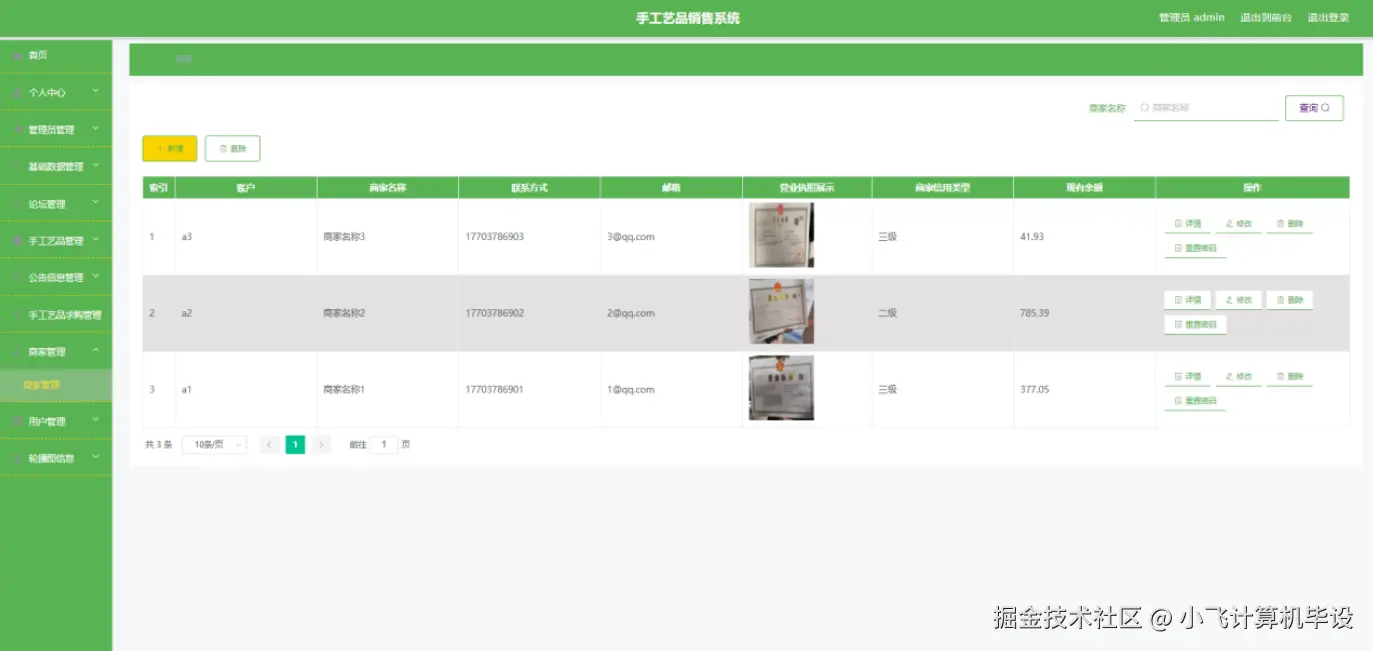The width and height of the screenshot is (1373, 651).
Task: Click the yellow 新增 add button
Action: tap(170, 148)
